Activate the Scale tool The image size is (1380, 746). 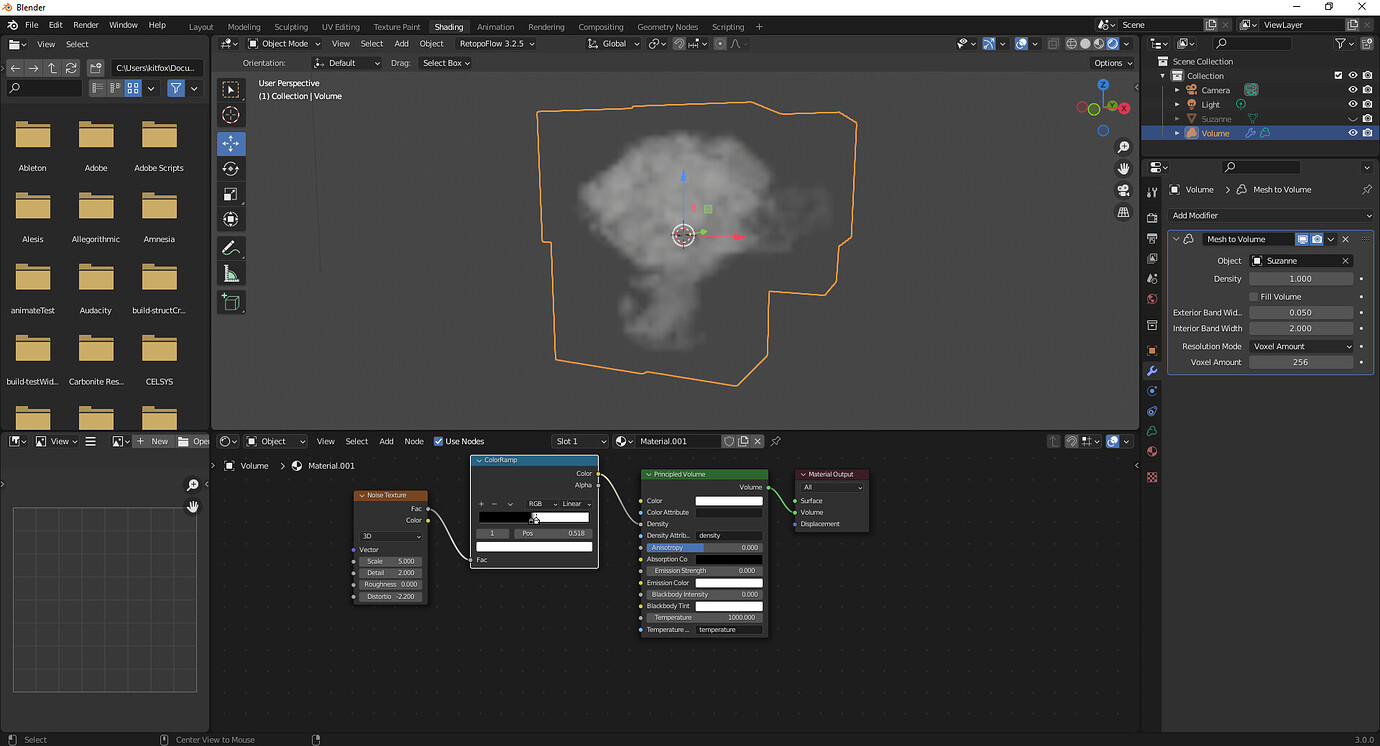(x=231, y=194)
